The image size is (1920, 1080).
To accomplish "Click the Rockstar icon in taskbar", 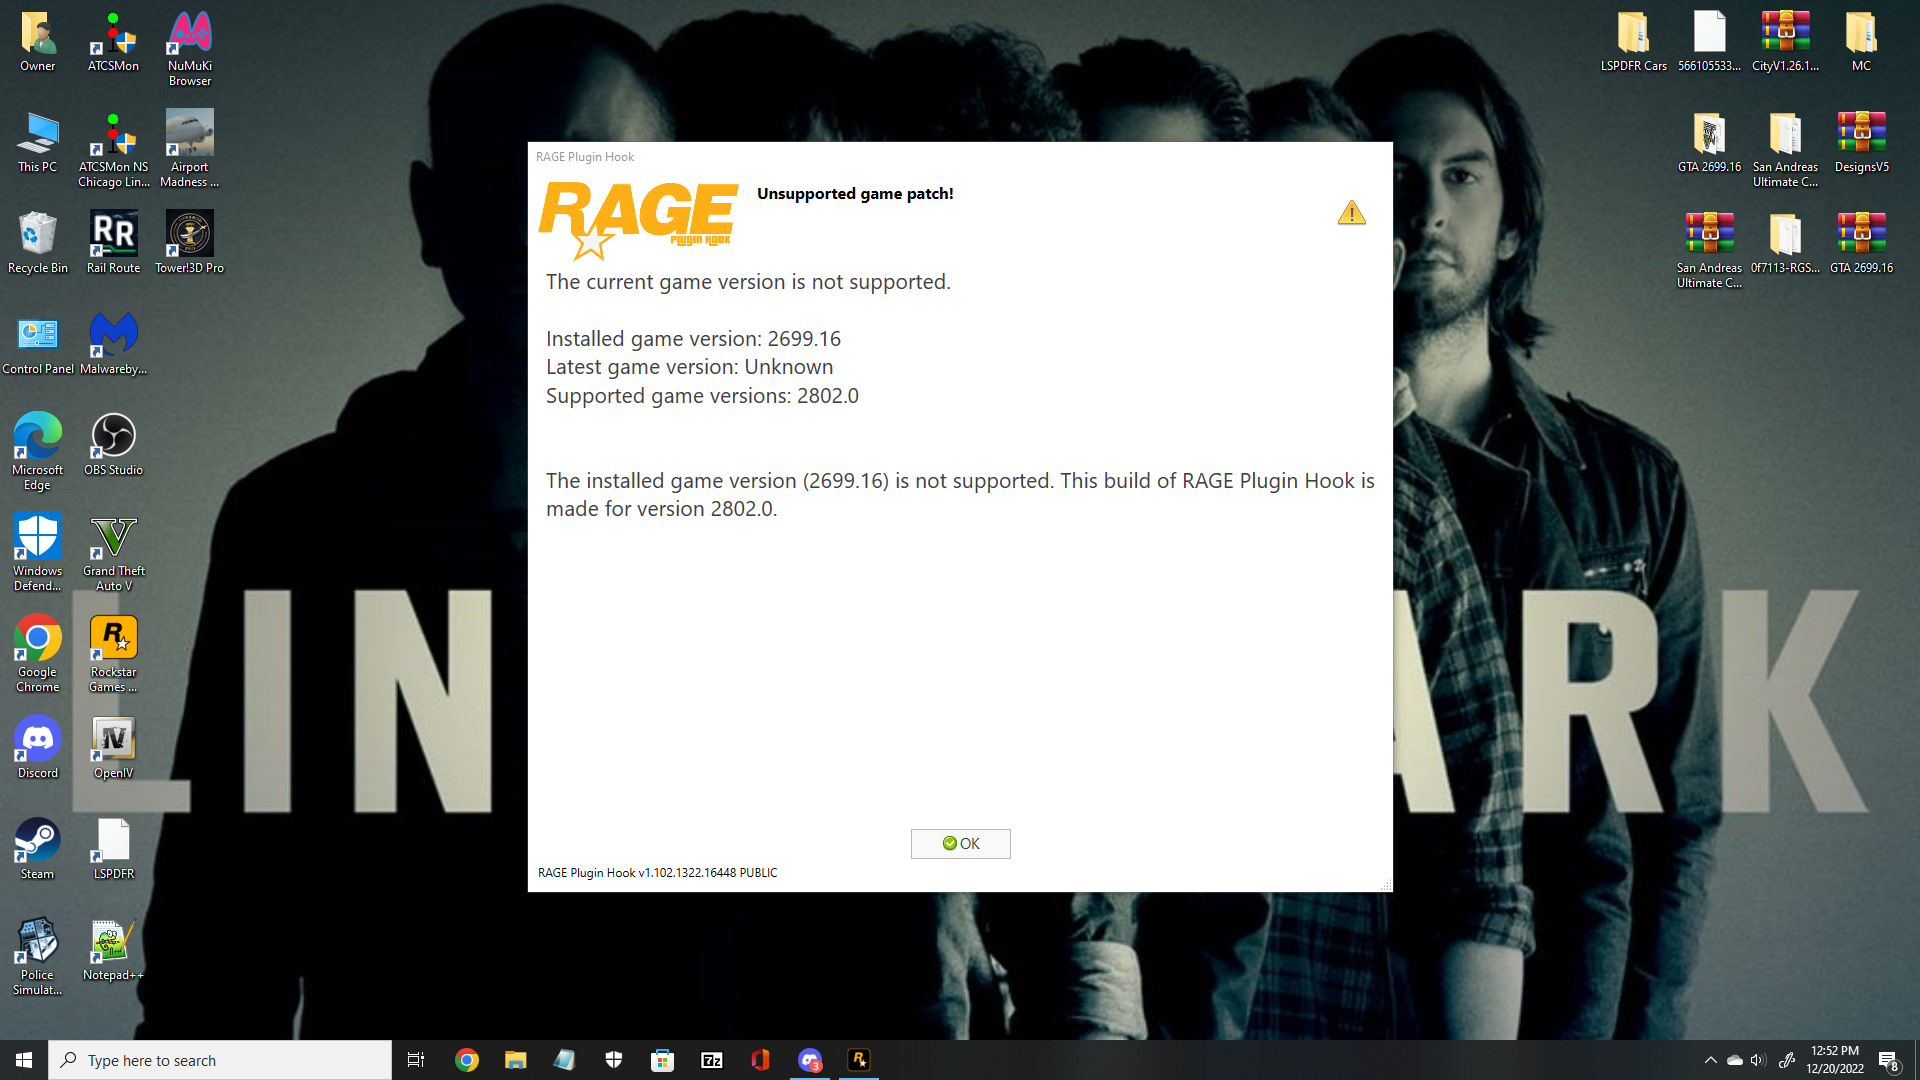I will point(859,1060).
